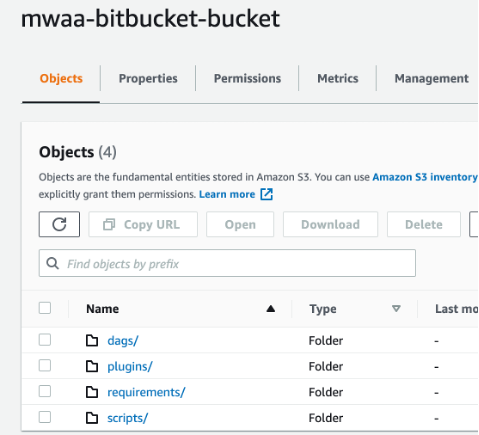
Task: Click the Name column header
Action: (x=102, y=309)
